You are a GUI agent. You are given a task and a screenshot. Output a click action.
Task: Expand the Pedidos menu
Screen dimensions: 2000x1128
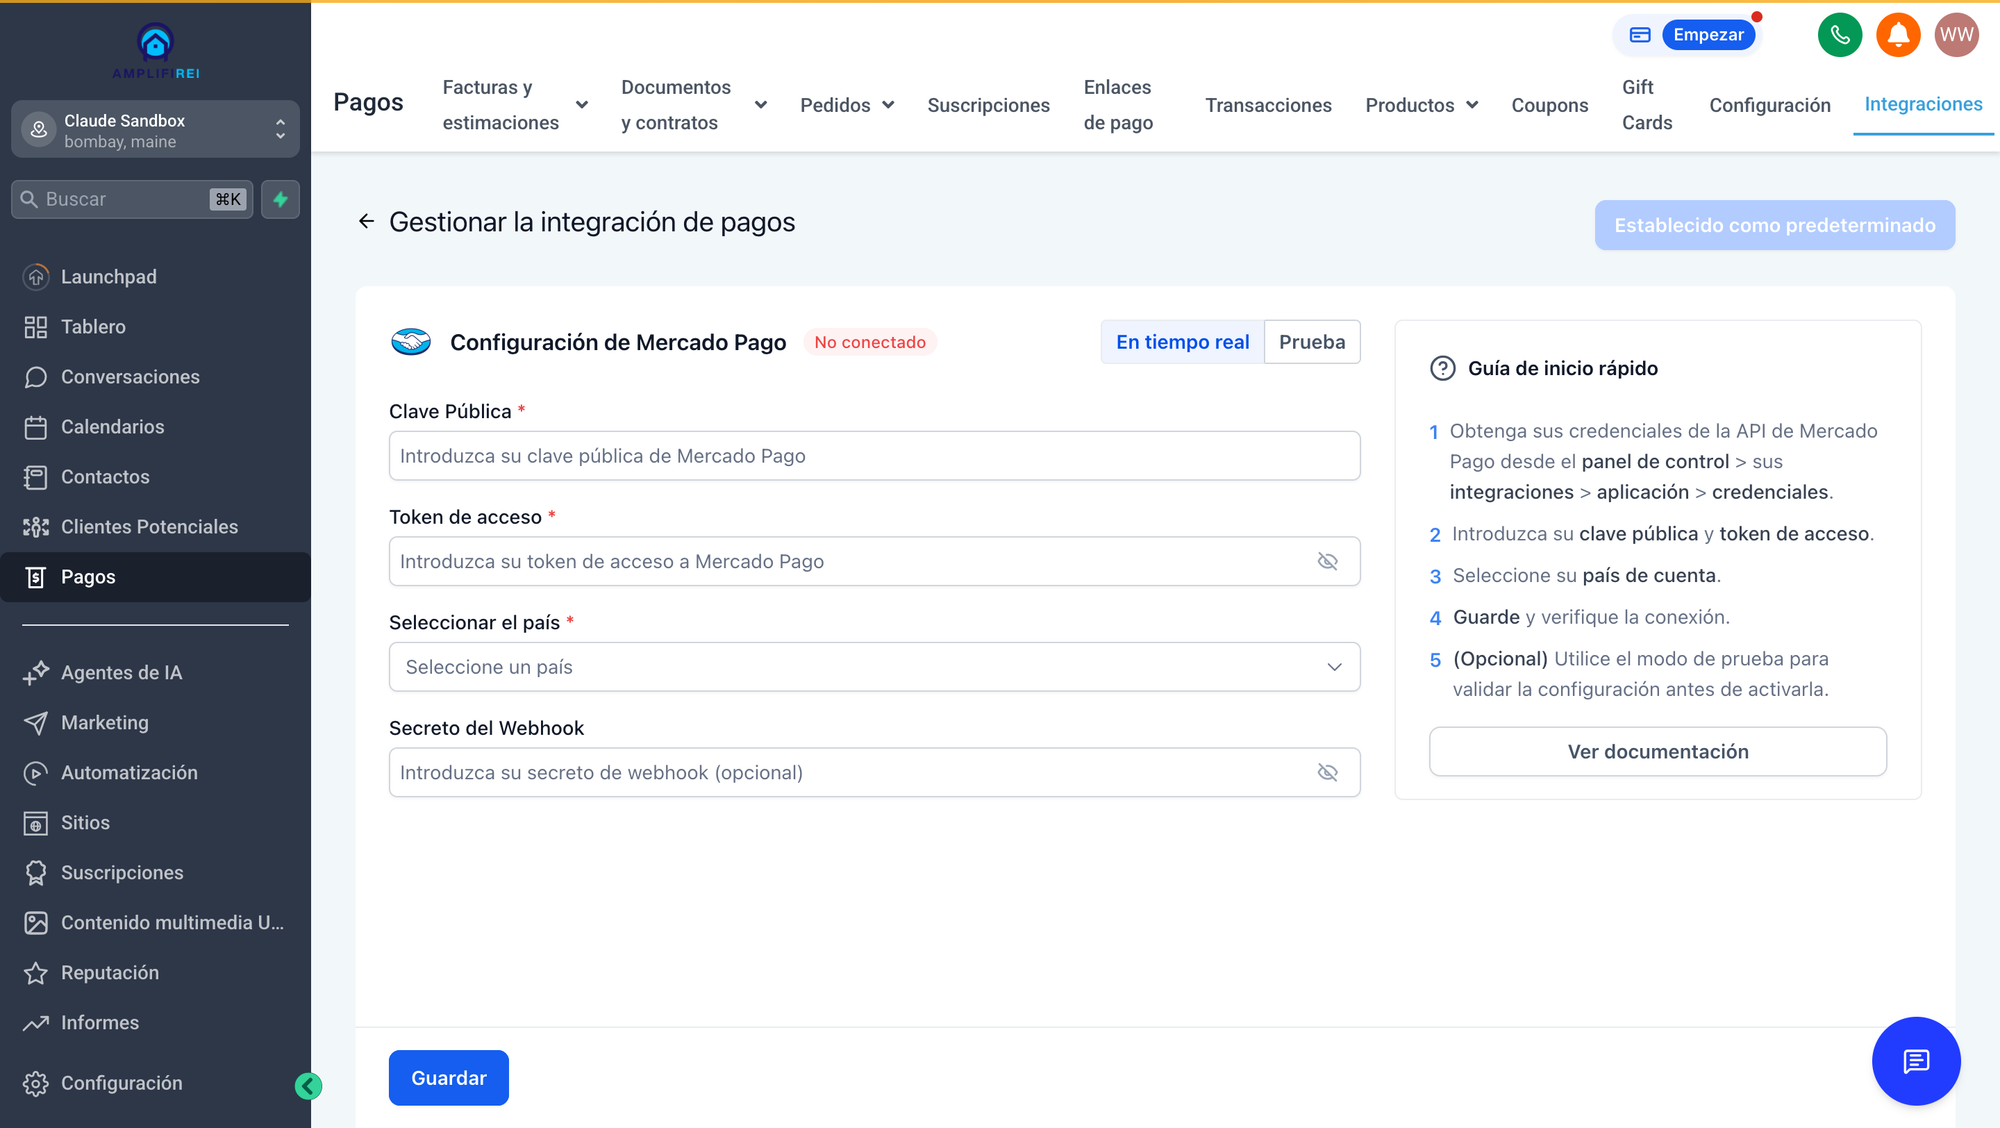847,105
